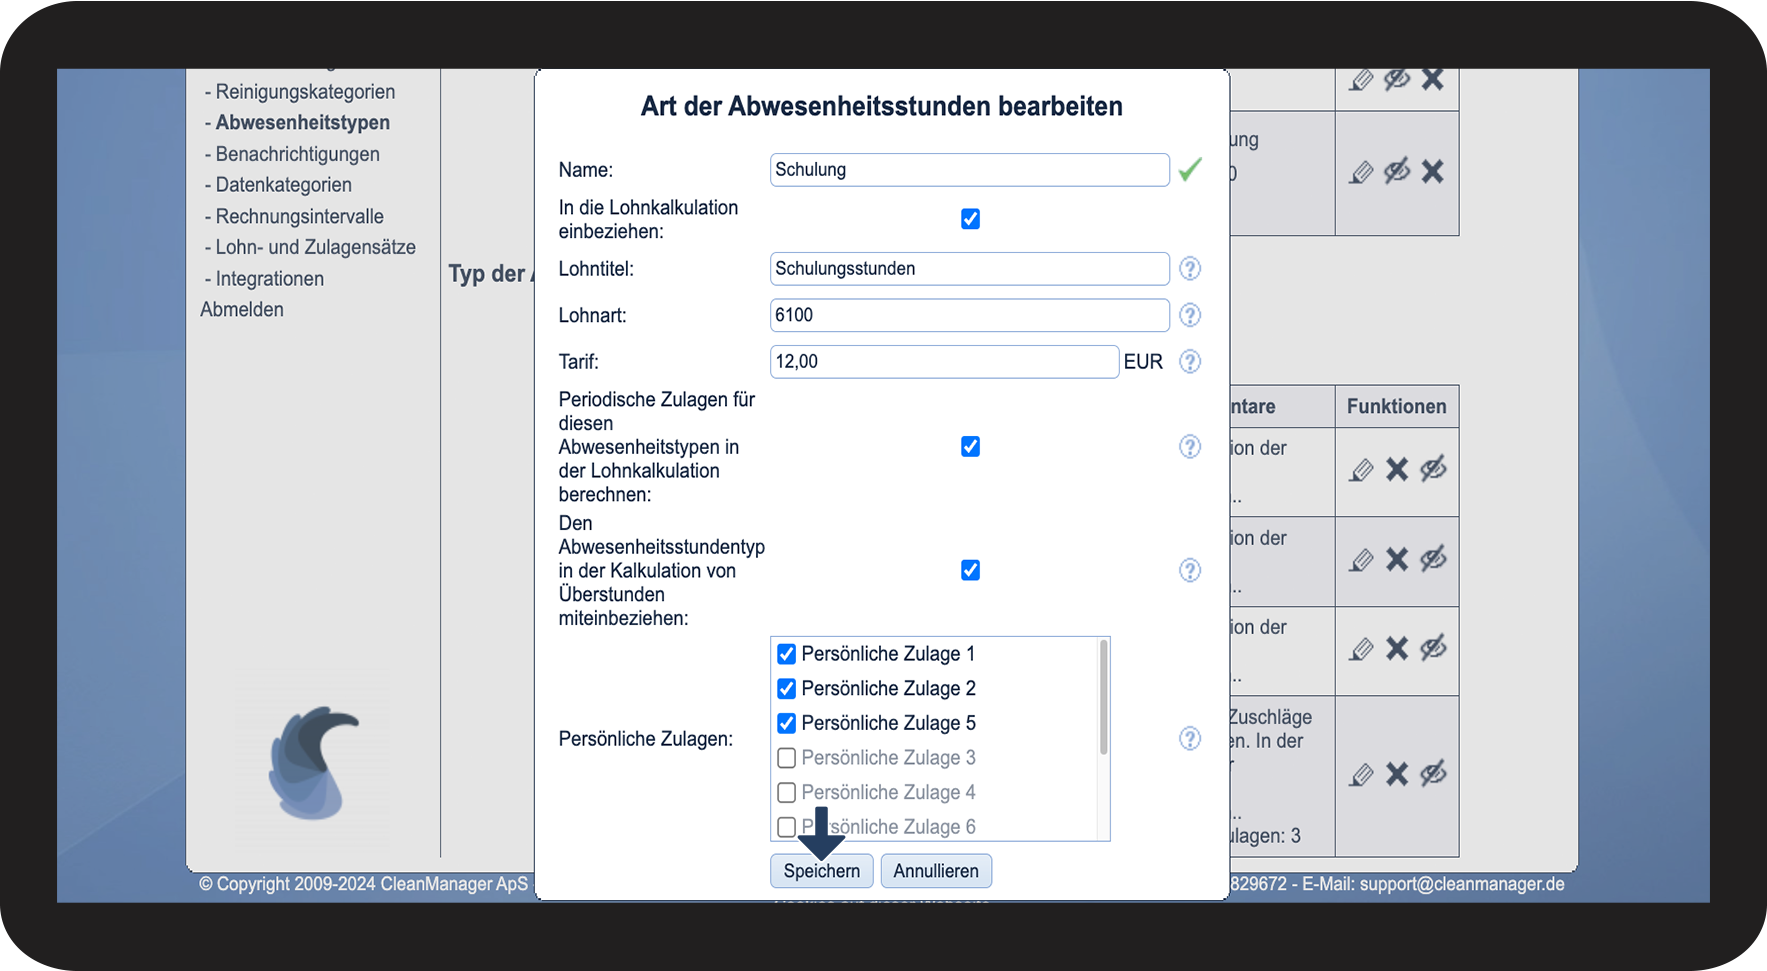
Task: Open Reinigungskategorien in sidebar
Action: [305, 92]
